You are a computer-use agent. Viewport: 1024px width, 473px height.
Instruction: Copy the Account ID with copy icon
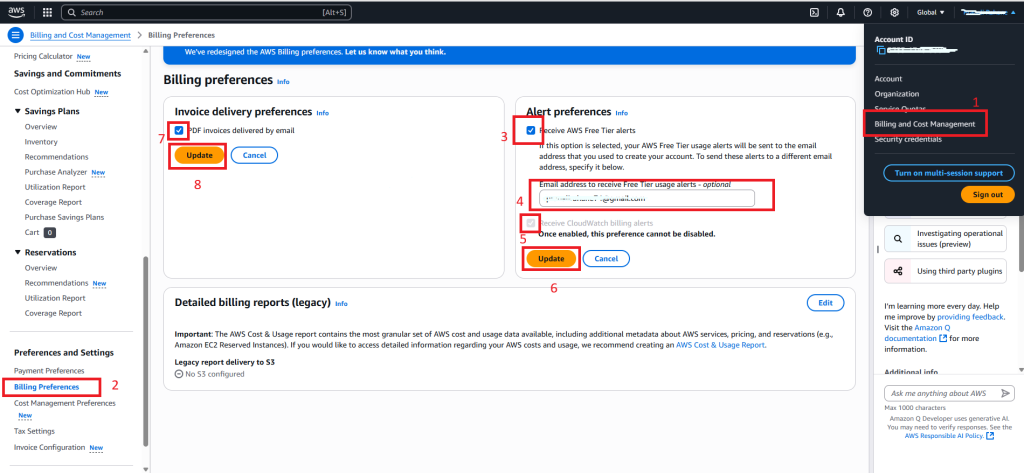coord(881,50)
